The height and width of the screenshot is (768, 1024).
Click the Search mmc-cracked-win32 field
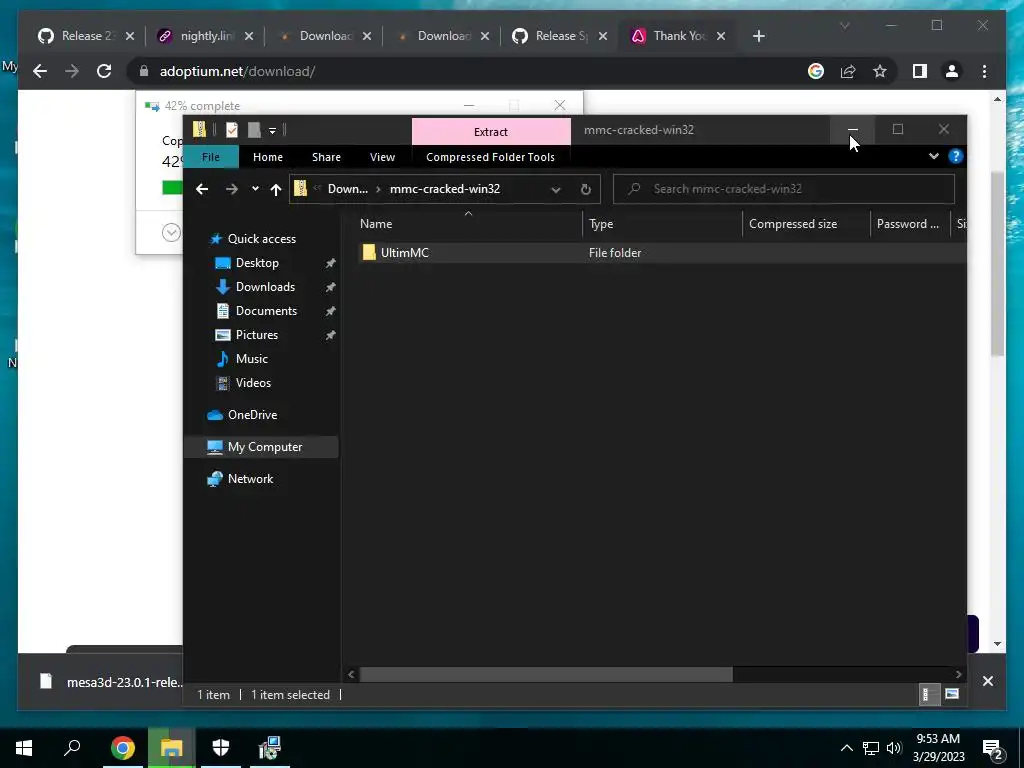(784, 189)
